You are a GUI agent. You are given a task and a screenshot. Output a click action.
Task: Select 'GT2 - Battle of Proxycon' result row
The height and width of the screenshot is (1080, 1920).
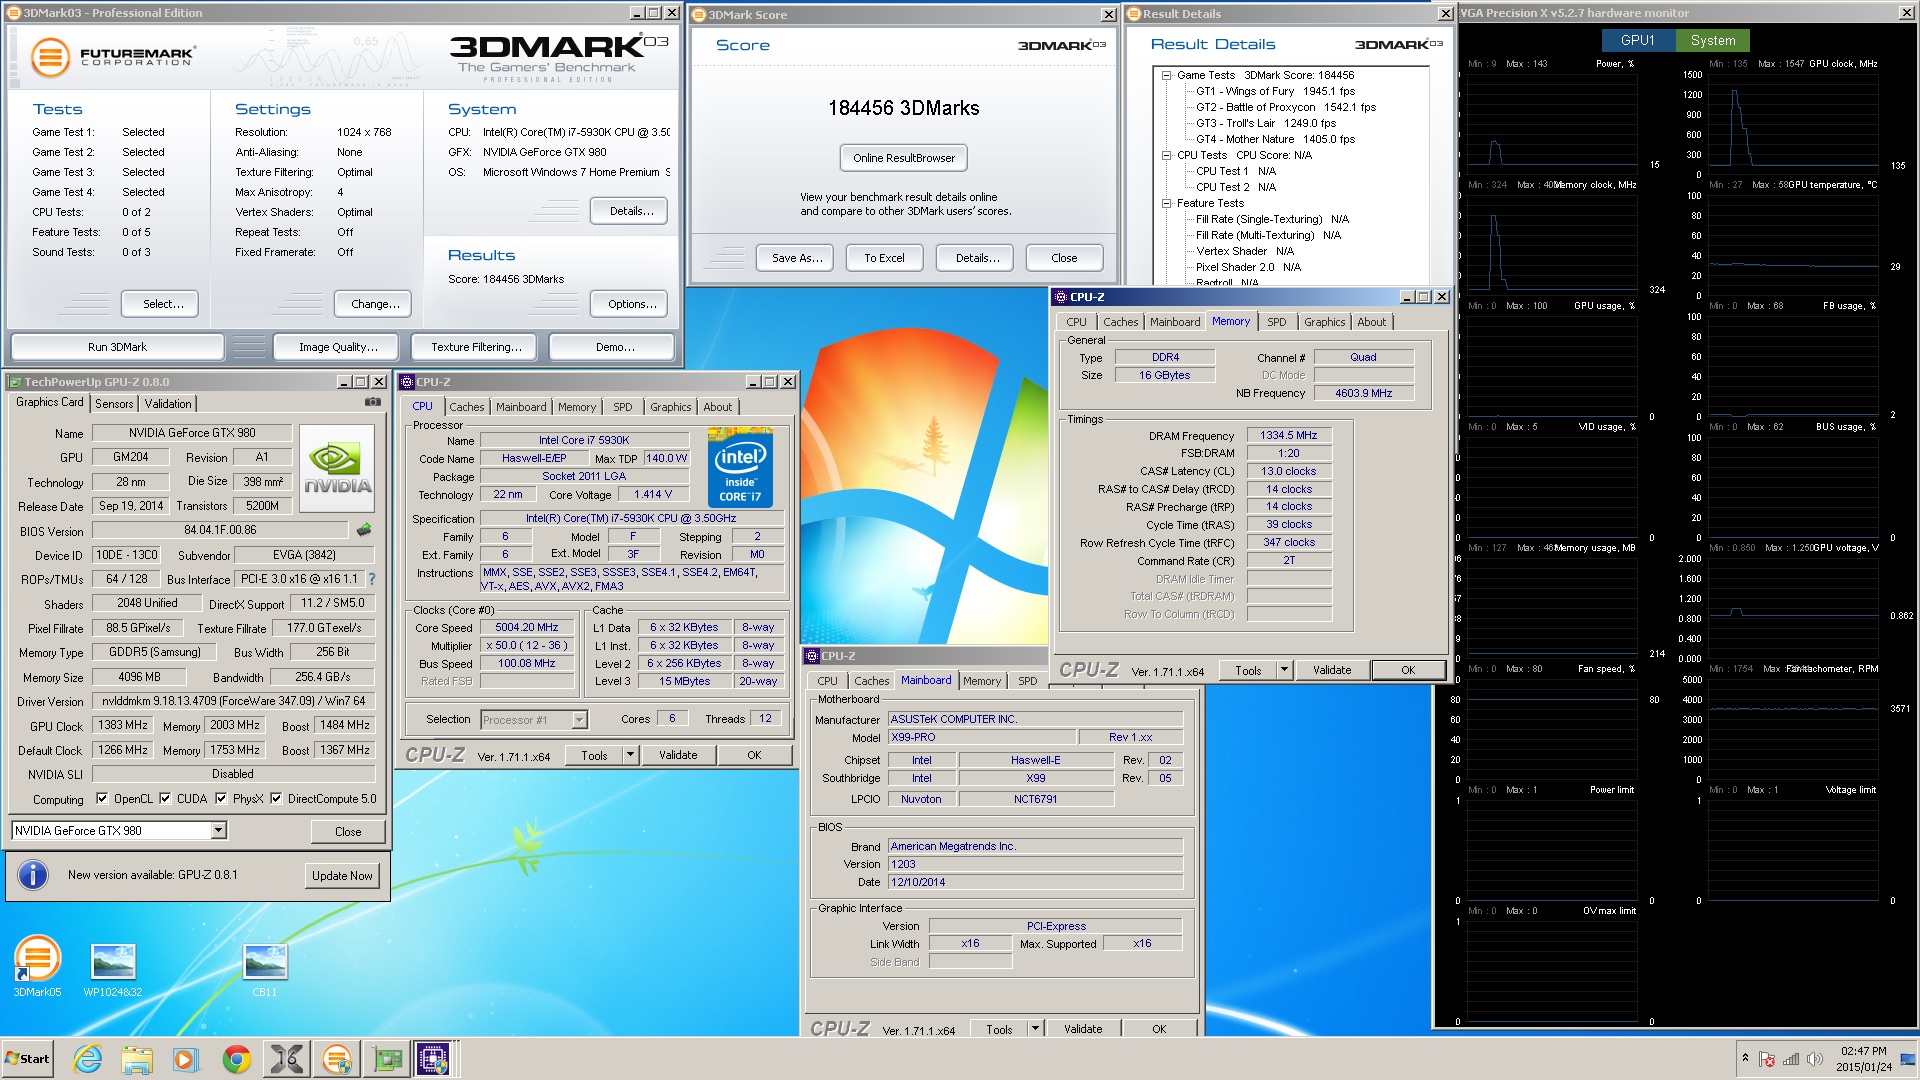point(1286,107)
